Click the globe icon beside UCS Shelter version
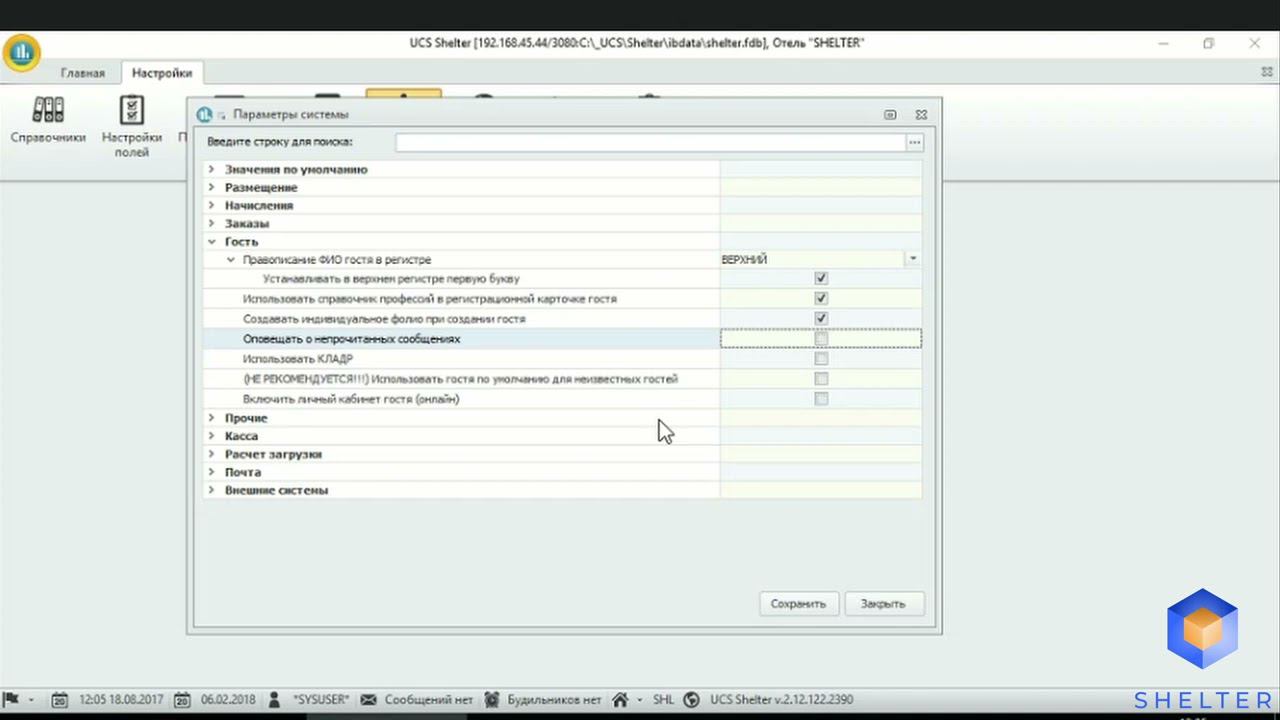 (691, 700)
